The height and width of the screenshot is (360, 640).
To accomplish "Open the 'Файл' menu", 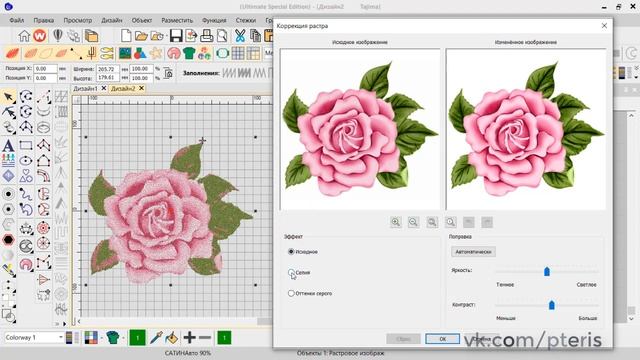I will 17,20.
